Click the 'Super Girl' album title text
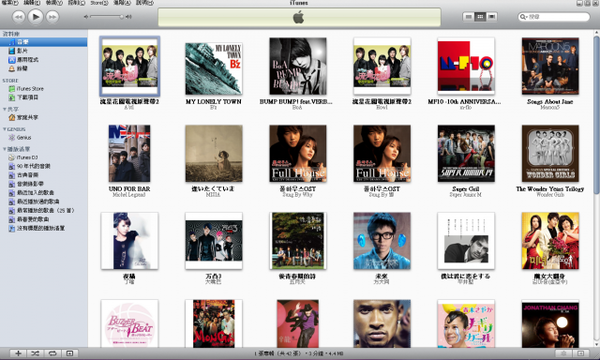 [466, 189]
